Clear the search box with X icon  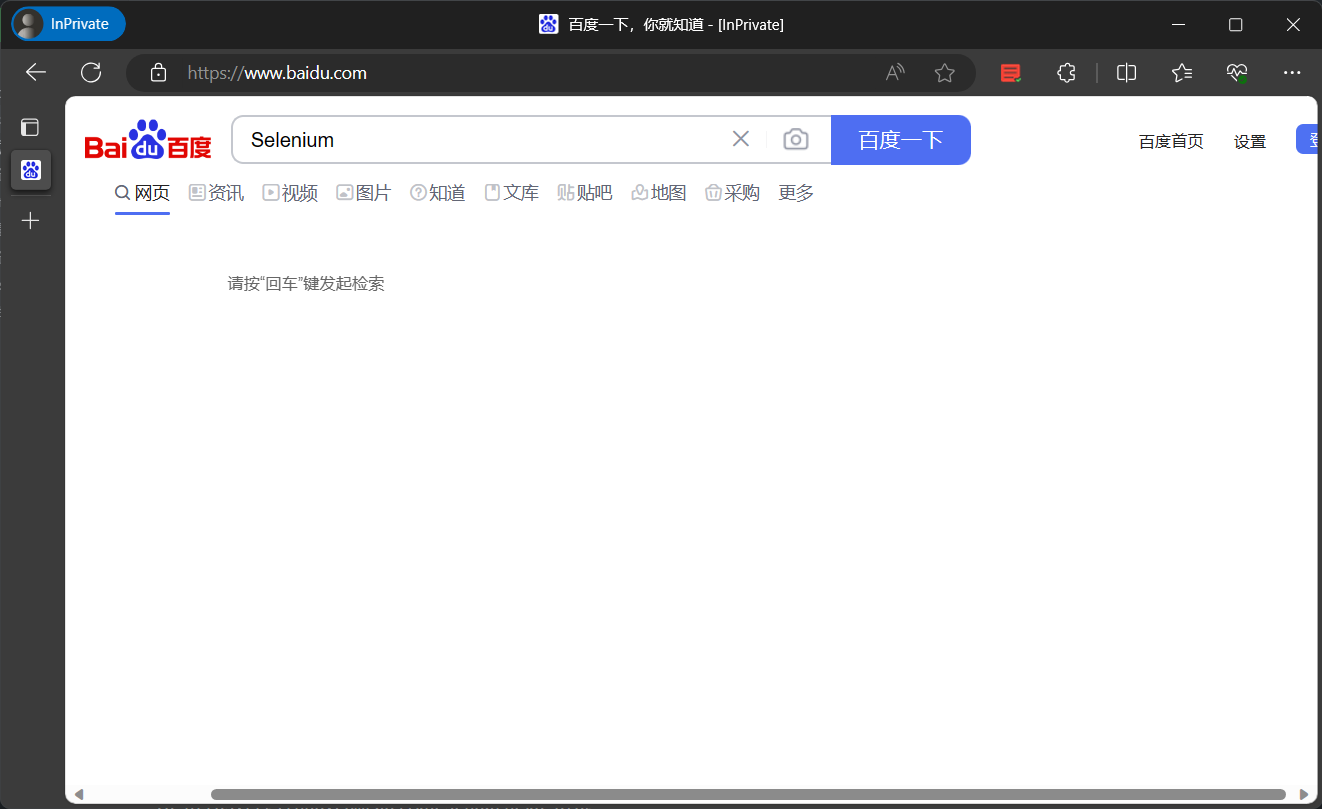[x=741, y=139]
